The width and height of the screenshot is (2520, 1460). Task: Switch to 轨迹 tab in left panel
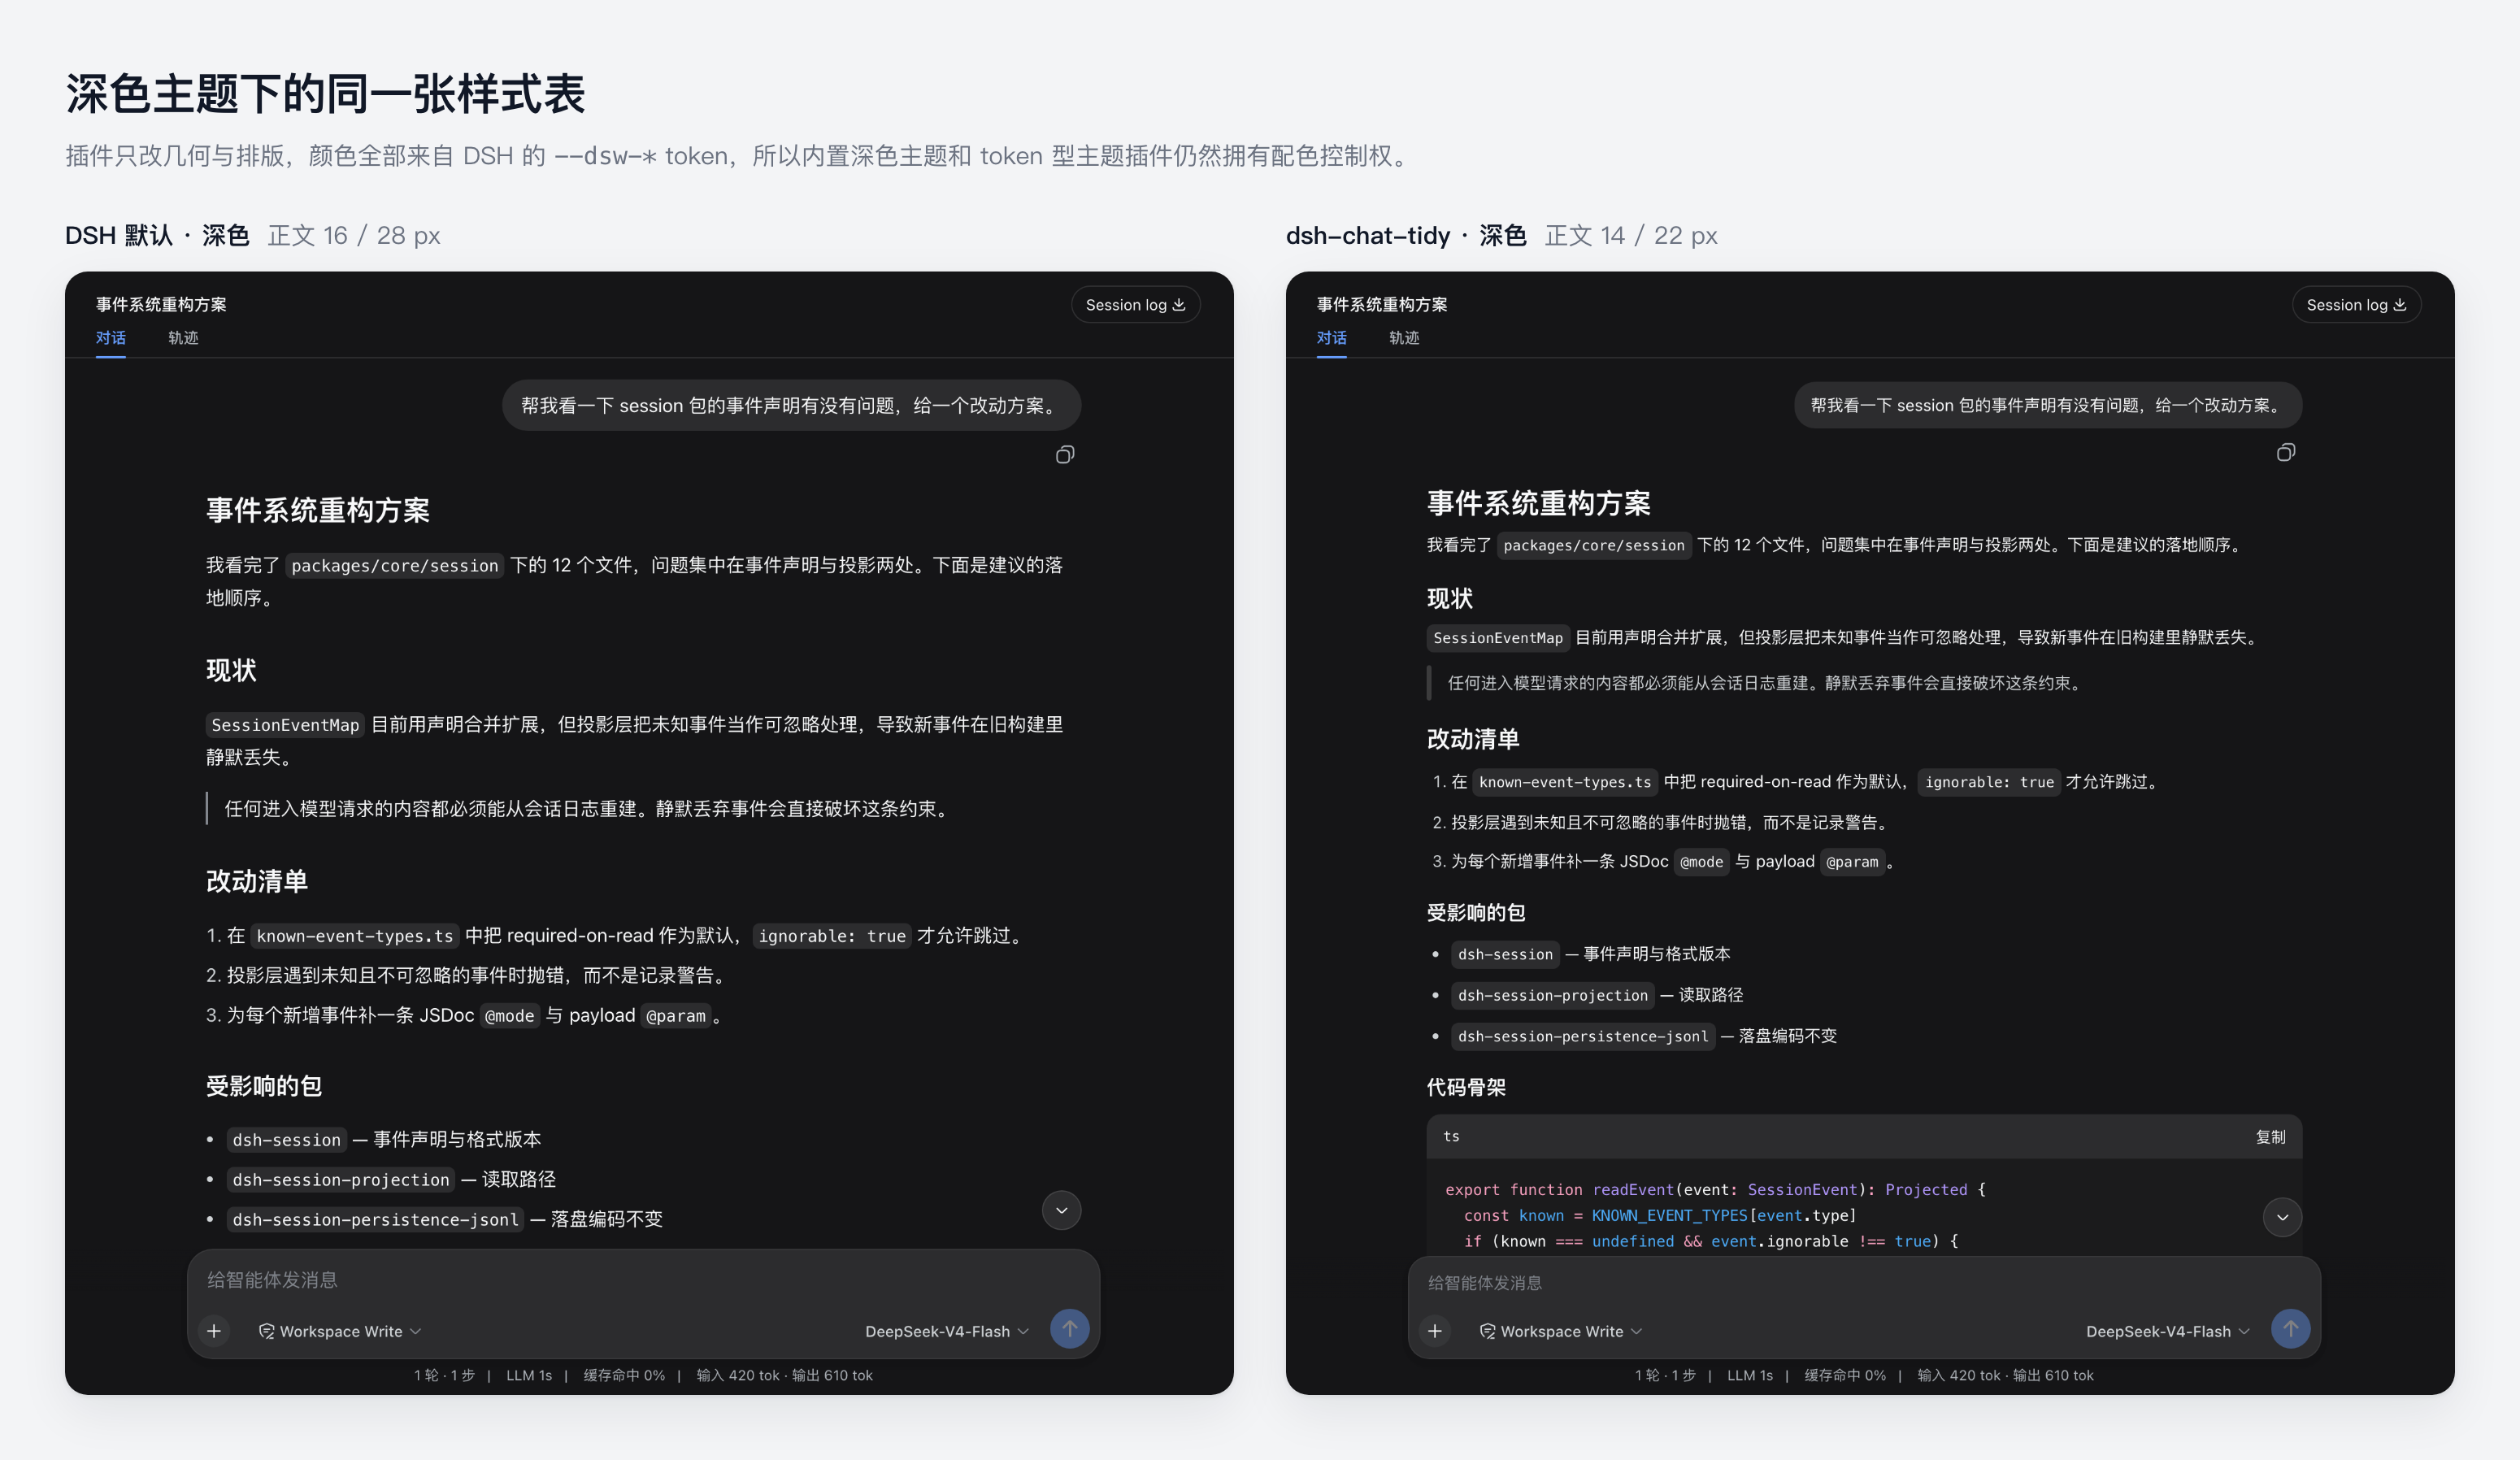point(183,338)
